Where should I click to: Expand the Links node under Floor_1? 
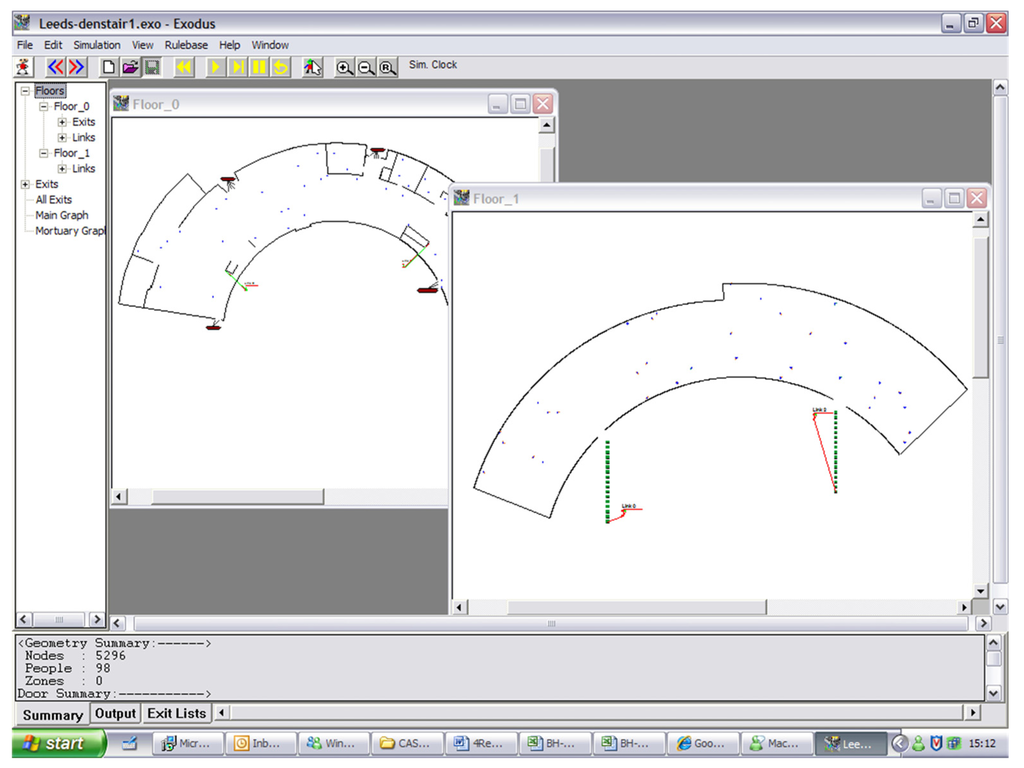[x=62, y=169]
